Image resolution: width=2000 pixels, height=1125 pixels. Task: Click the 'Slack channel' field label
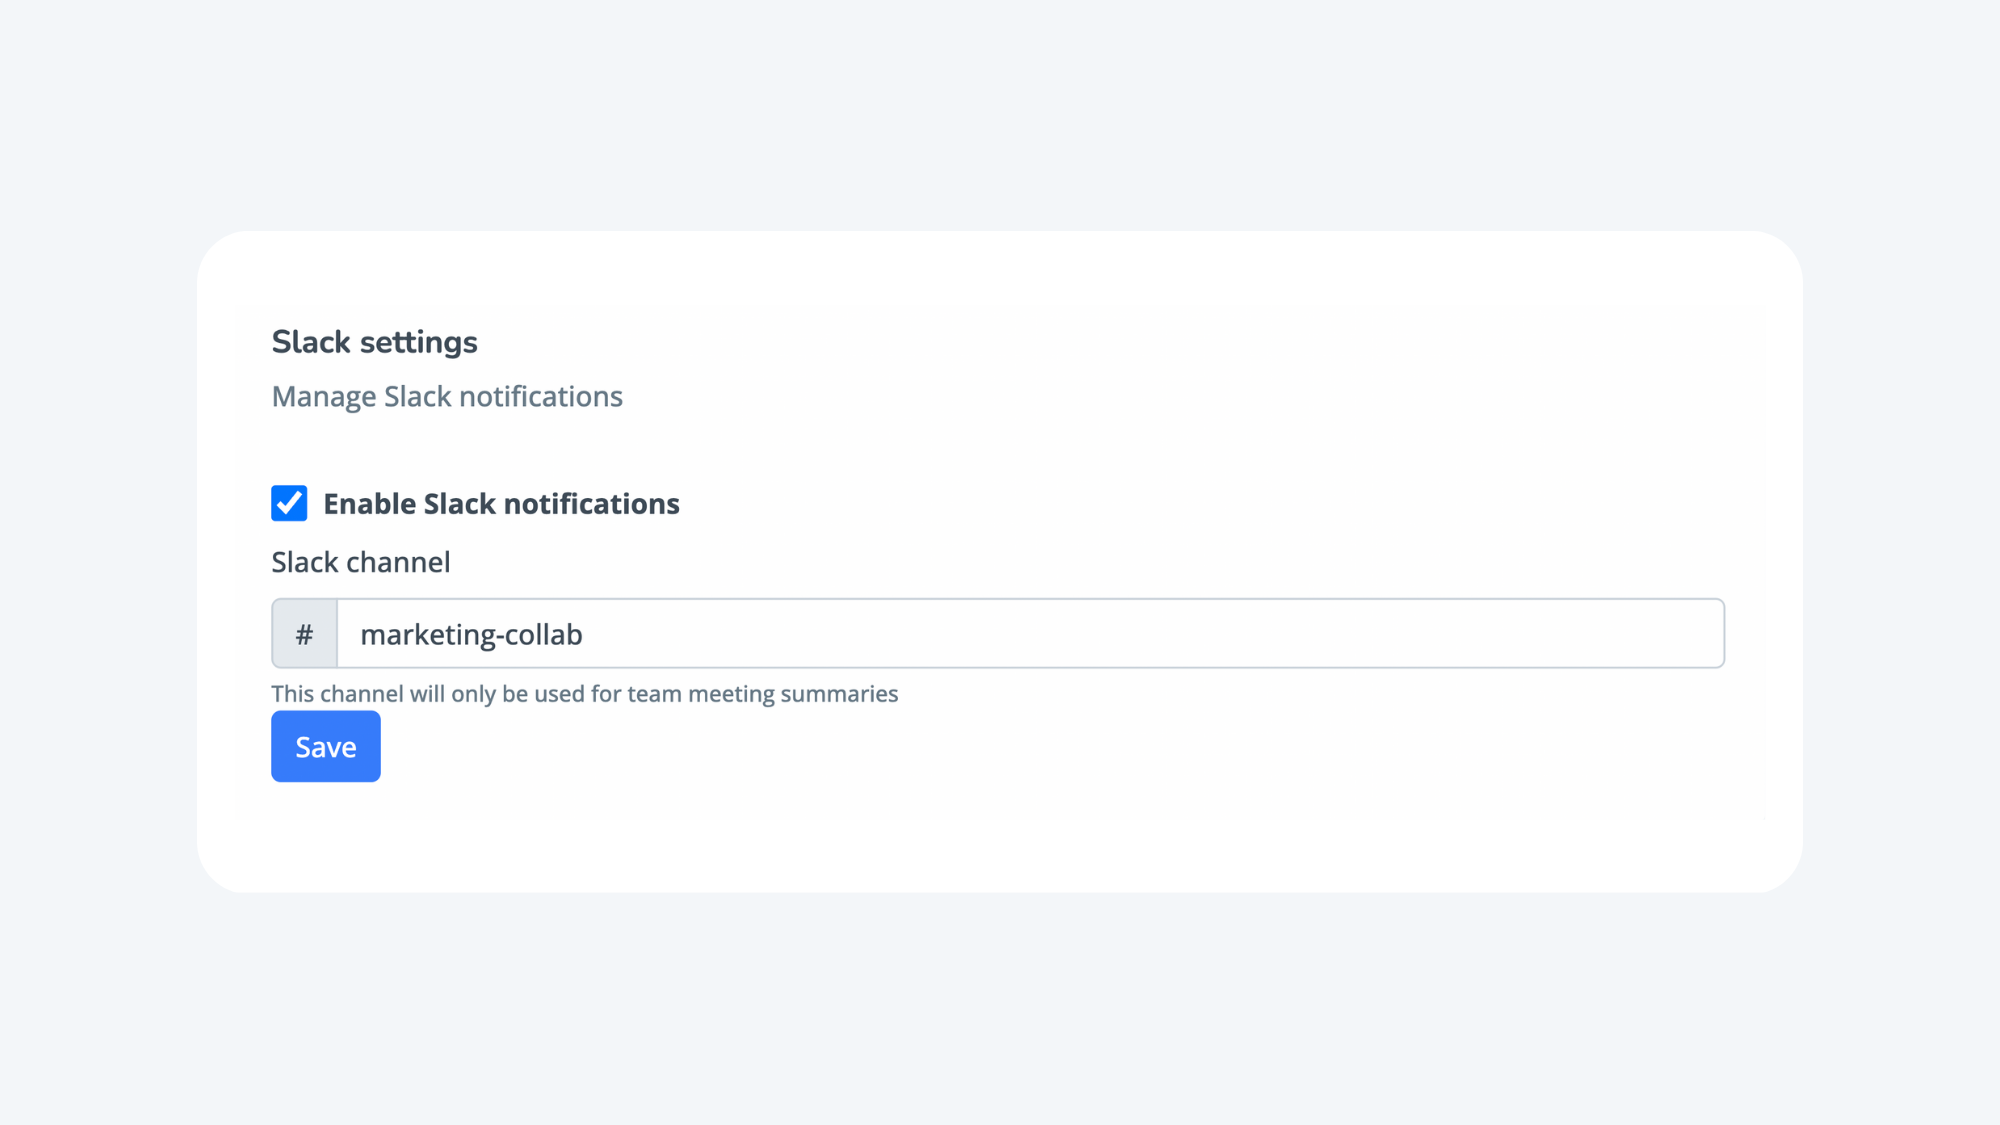[x=361, y=561]
